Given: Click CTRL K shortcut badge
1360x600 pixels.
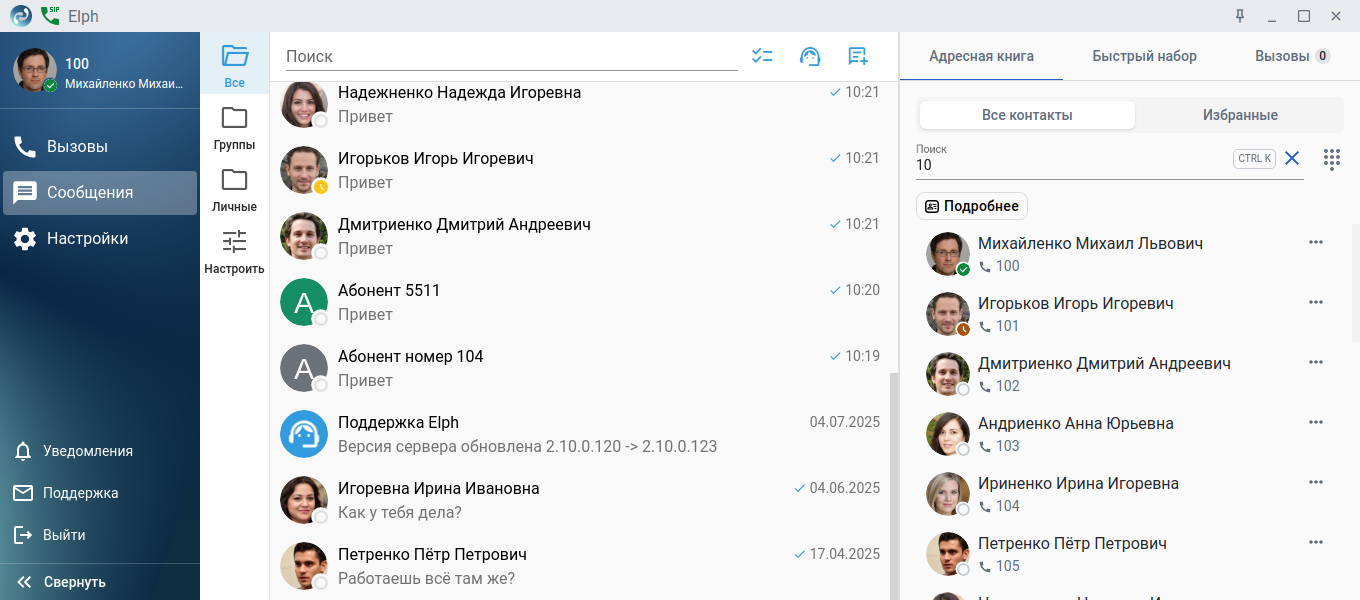Looking at the screenshot, I should tap(1254, 158).
